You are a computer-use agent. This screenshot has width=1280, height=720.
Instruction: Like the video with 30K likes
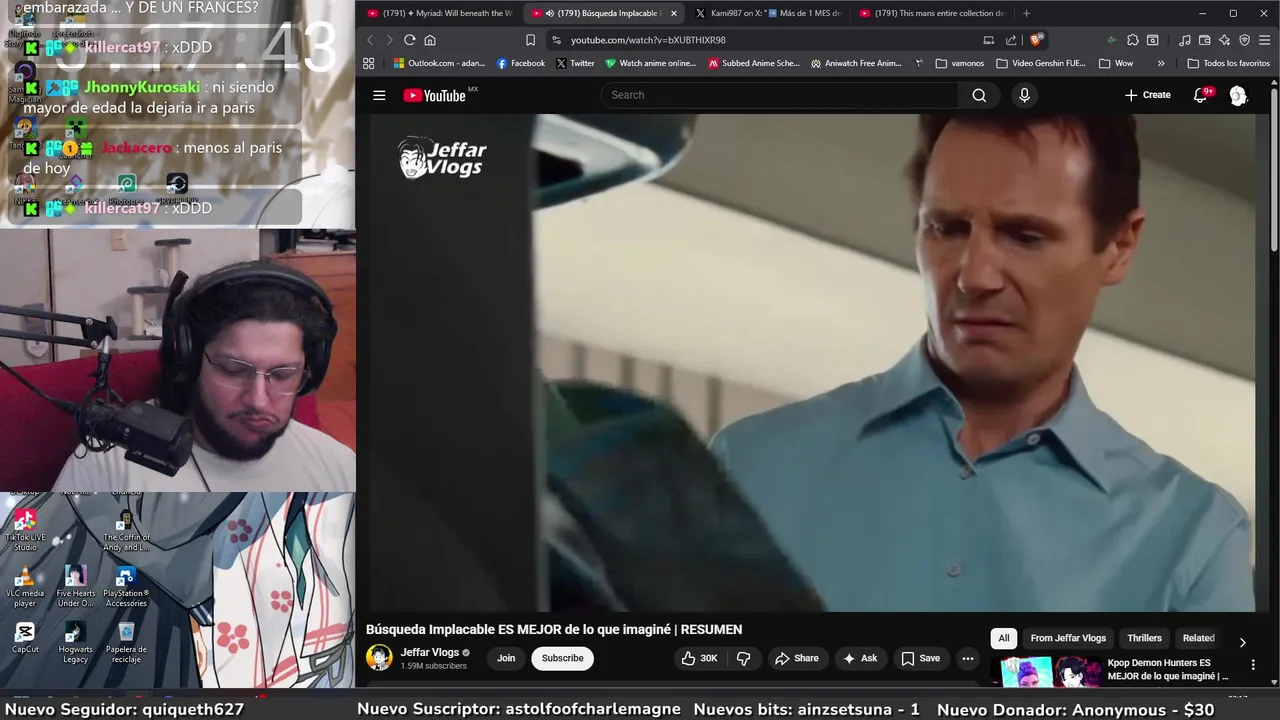(x=699, y=658)
